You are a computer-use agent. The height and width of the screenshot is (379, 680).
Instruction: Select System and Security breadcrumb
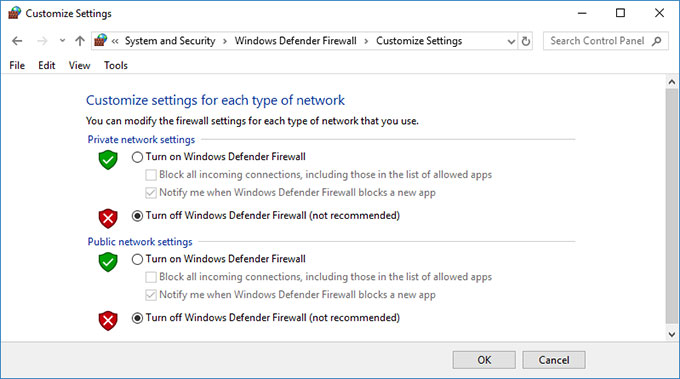(x=170, y=41)
